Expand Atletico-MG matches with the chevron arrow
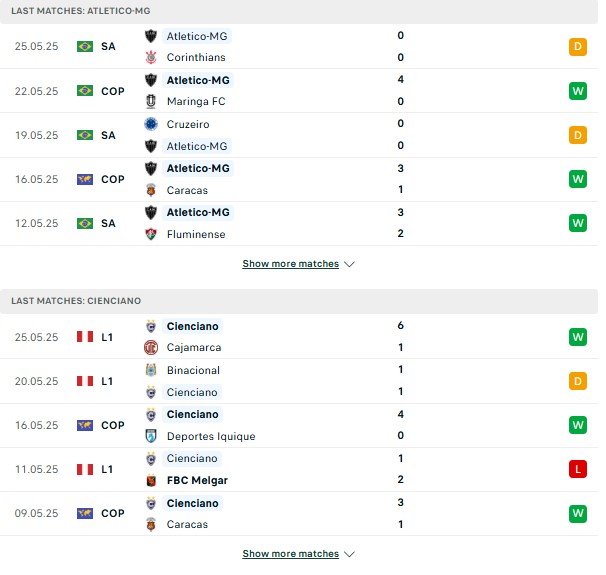606x575 pixels. (x=349, y=264)
